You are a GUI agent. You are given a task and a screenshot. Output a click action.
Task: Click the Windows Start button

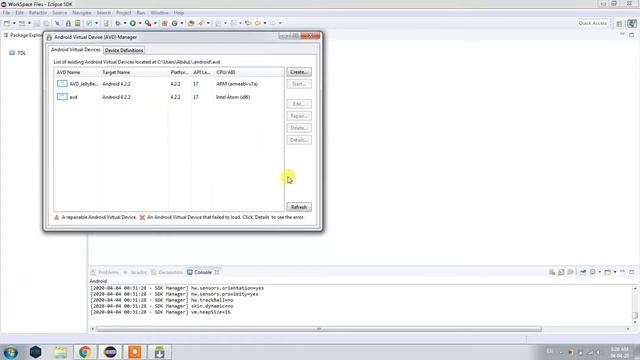[11, 352]
